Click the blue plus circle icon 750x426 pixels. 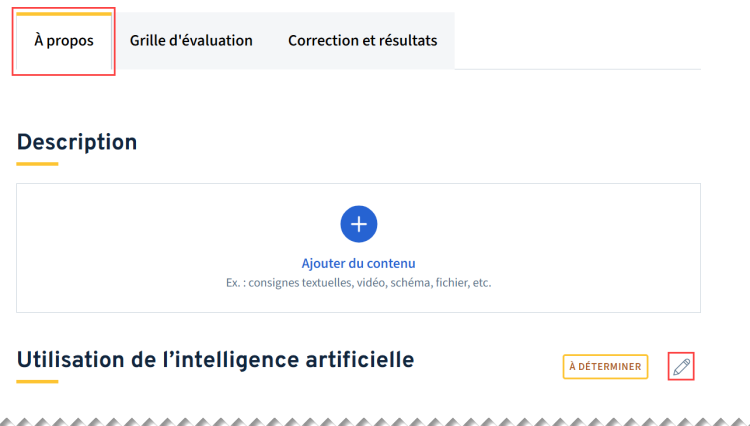(359, 224)
